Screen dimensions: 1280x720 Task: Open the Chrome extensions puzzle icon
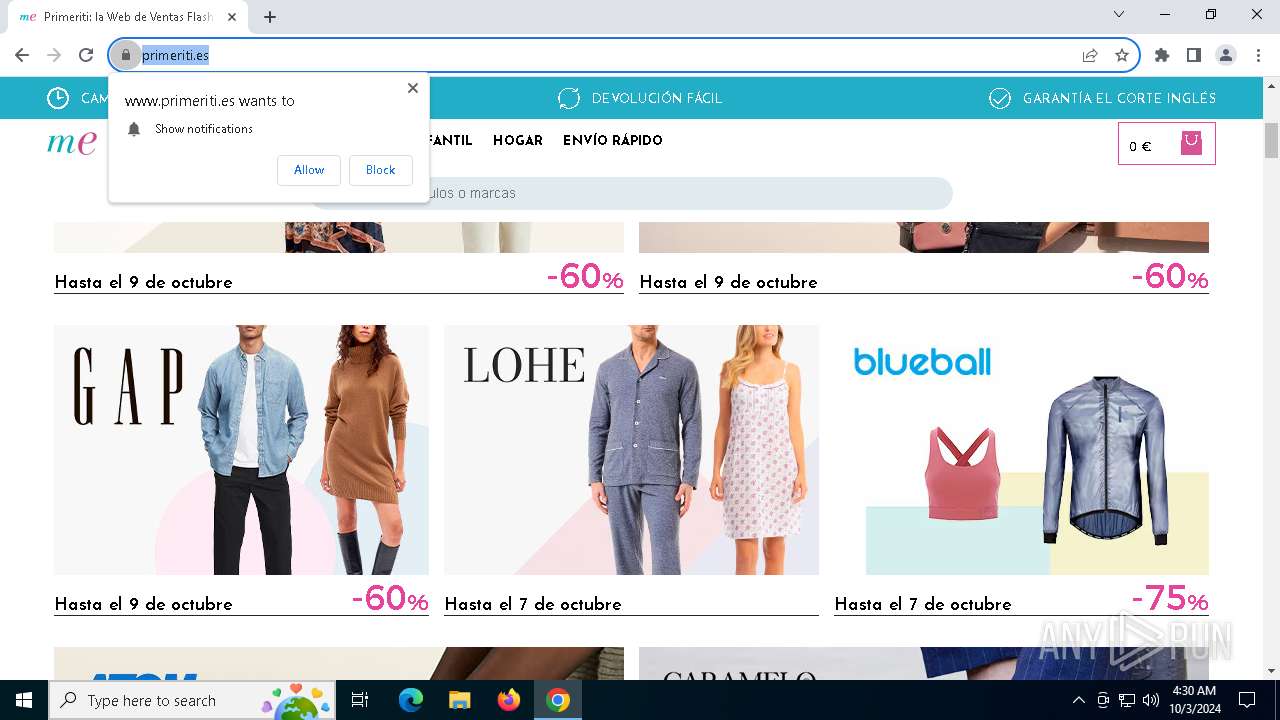click(1162, 55)
